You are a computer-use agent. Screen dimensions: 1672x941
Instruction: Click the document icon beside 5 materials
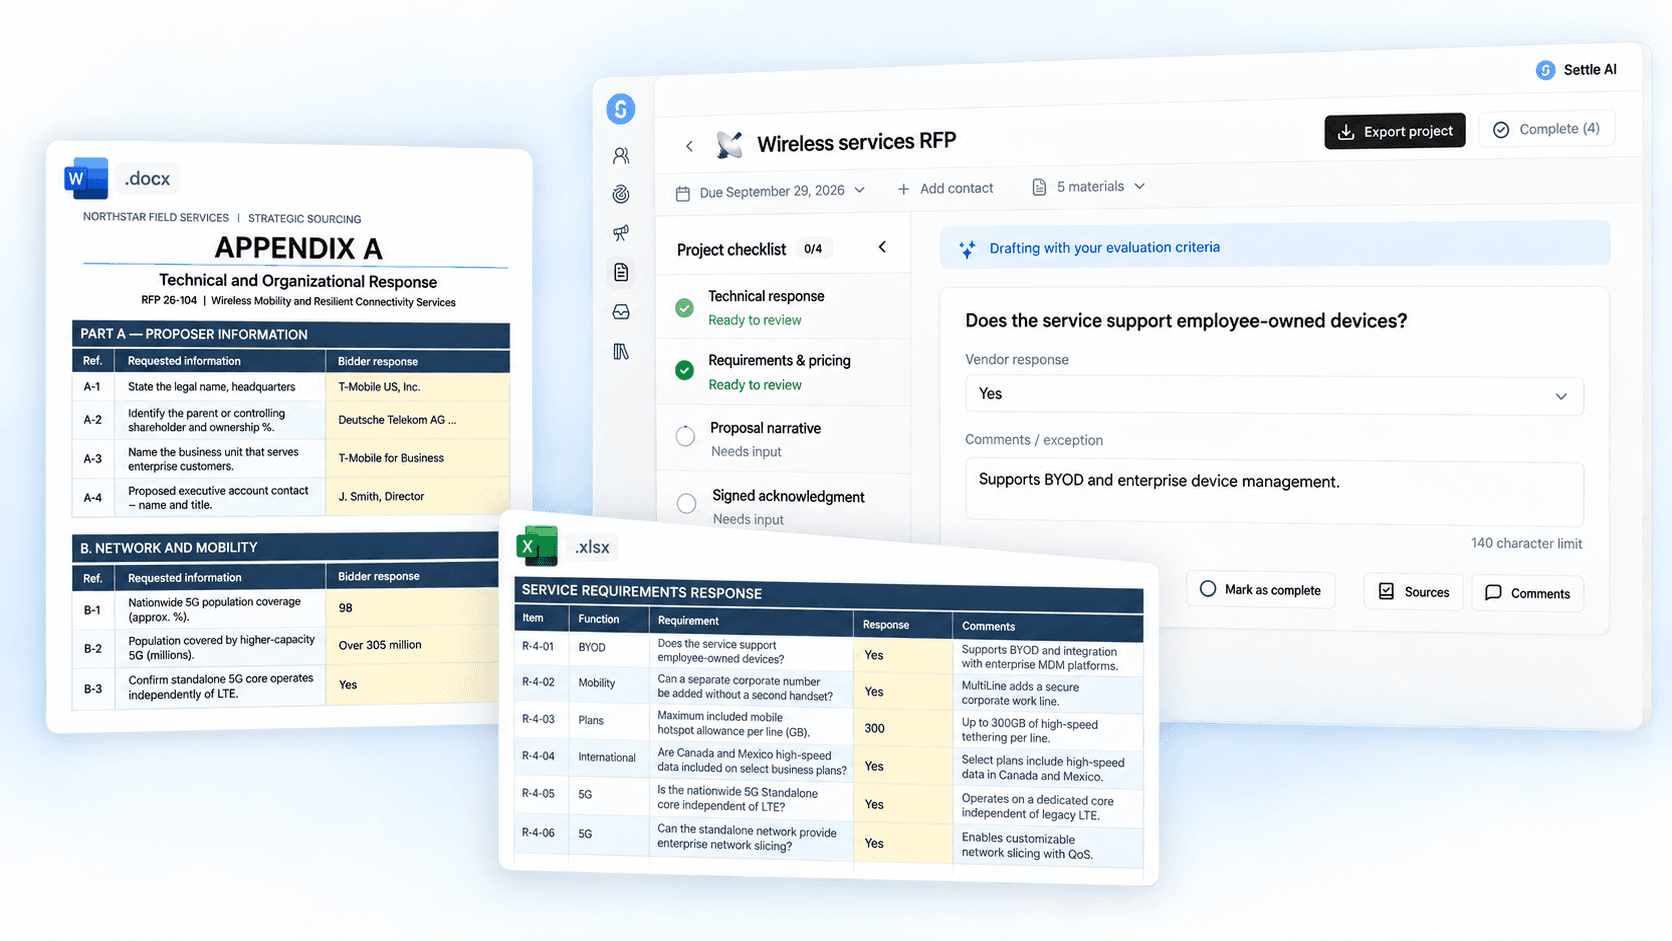pos(1039,187)
